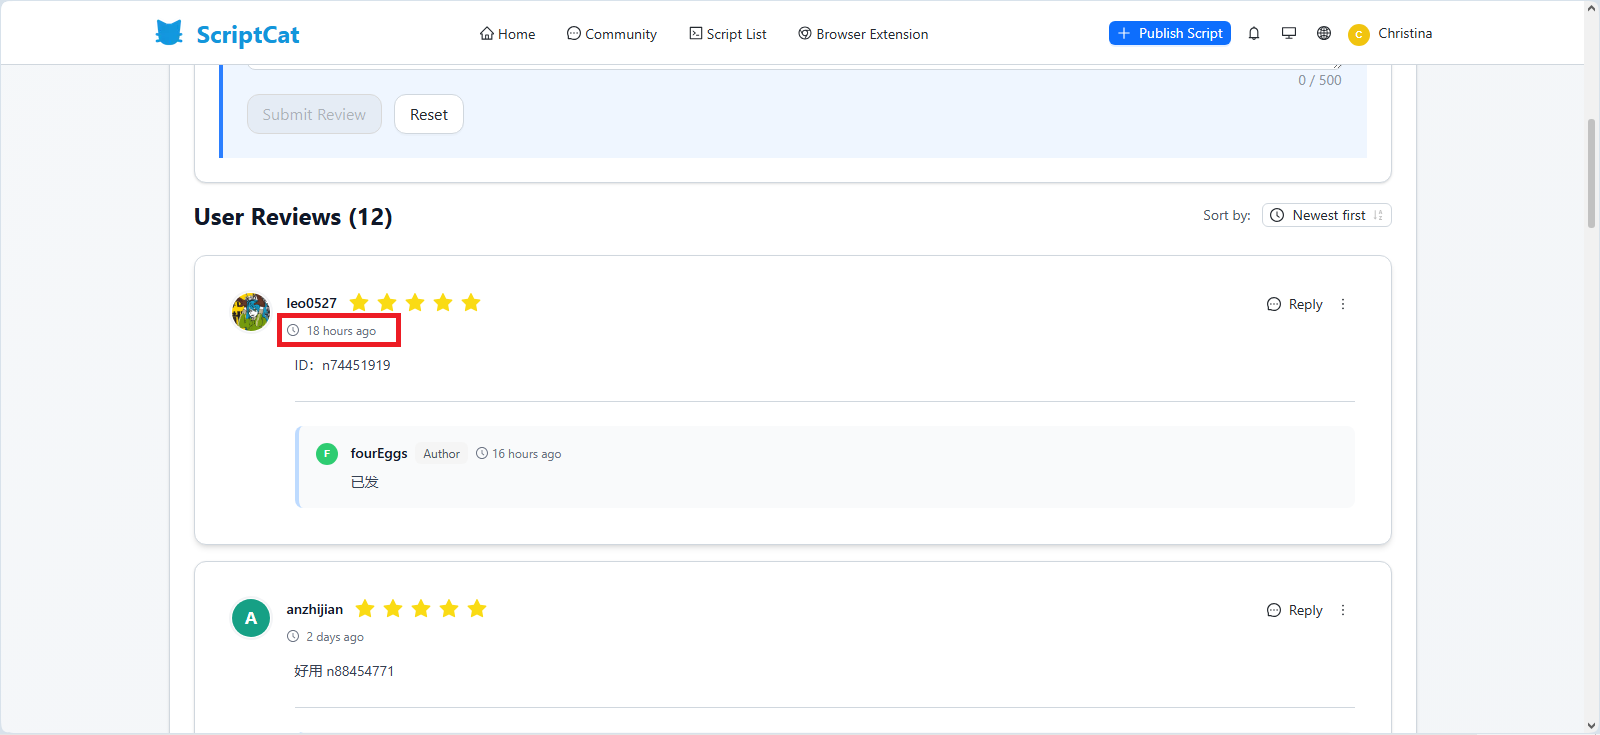Reply to leo0527's review
The image size is (1600, 735).
(x=1295, y=304)
